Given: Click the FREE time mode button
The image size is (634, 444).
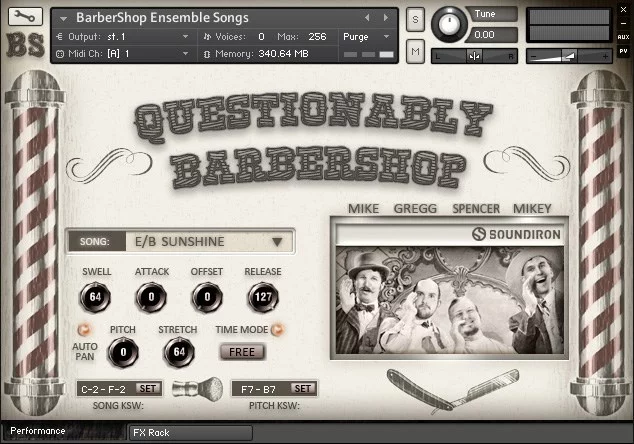Looking at the screenshot, I should click(242, 352).
